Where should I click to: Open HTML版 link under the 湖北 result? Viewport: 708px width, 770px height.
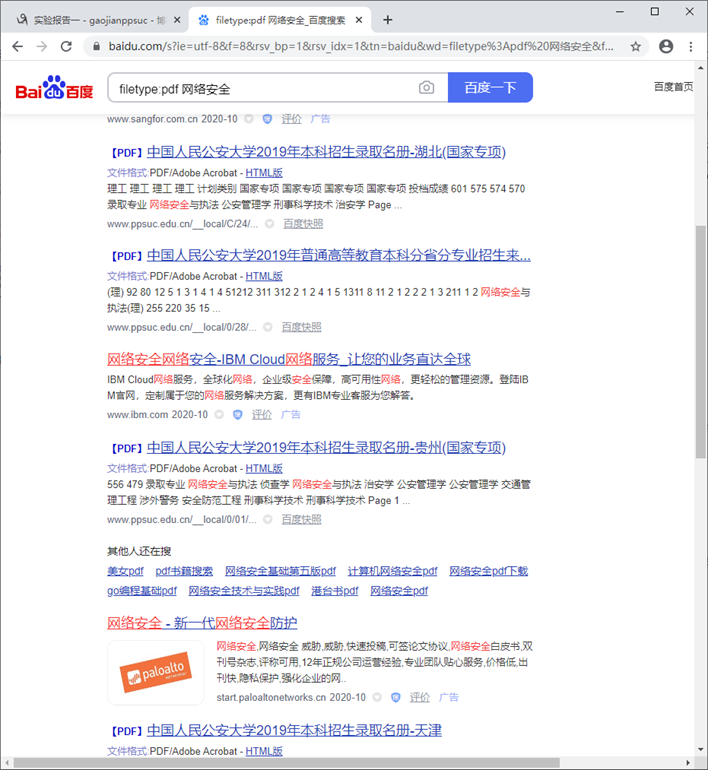(x=264, y=173)
